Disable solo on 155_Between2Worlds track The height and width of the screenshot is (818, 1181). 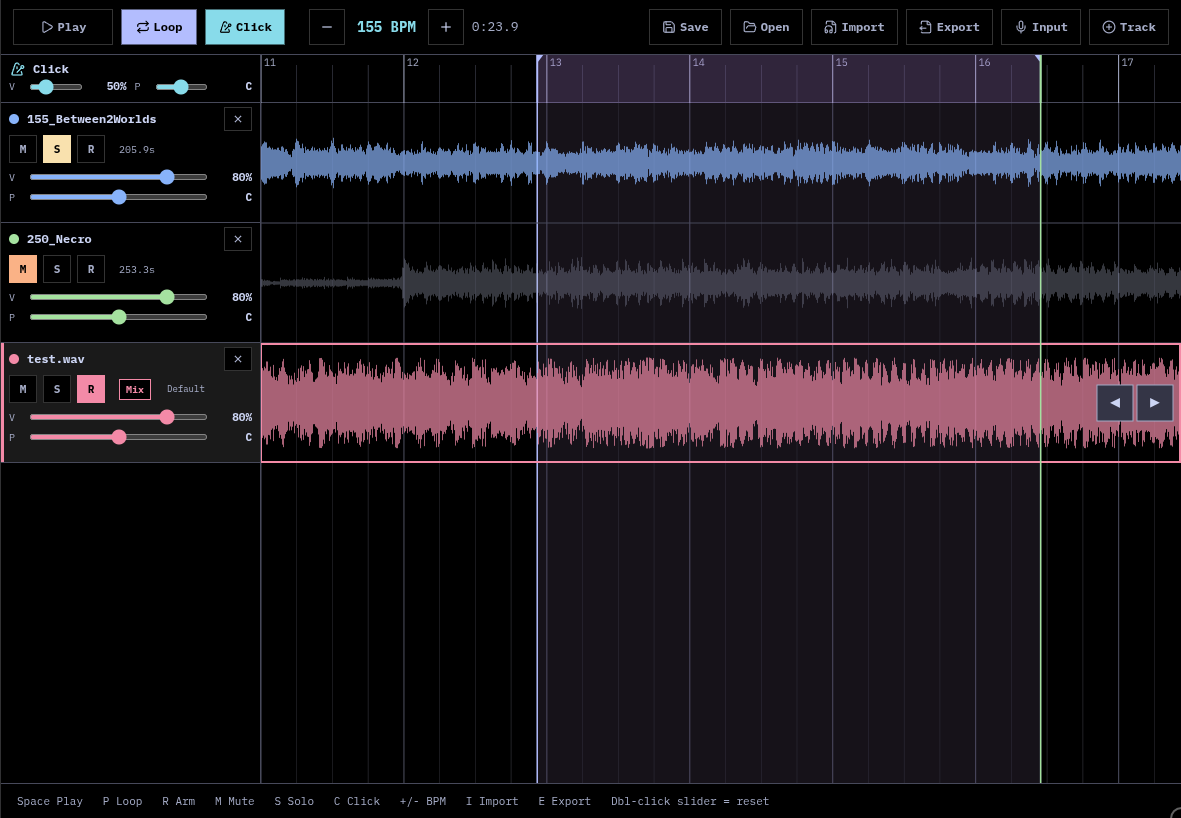(x=57, y=149)
